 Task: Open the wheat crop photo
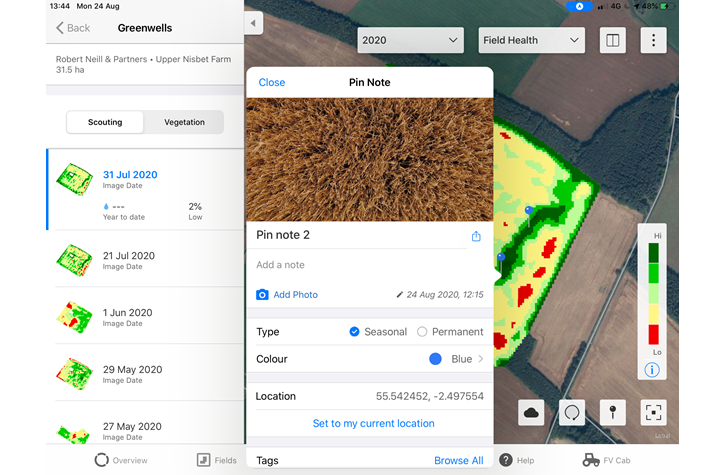tap(370, 160)
